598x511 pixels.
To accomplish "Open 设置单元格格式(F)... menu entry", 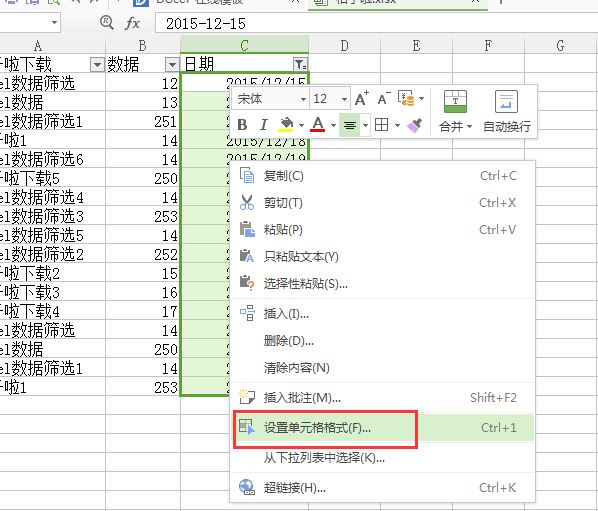I will click(383, 428).
